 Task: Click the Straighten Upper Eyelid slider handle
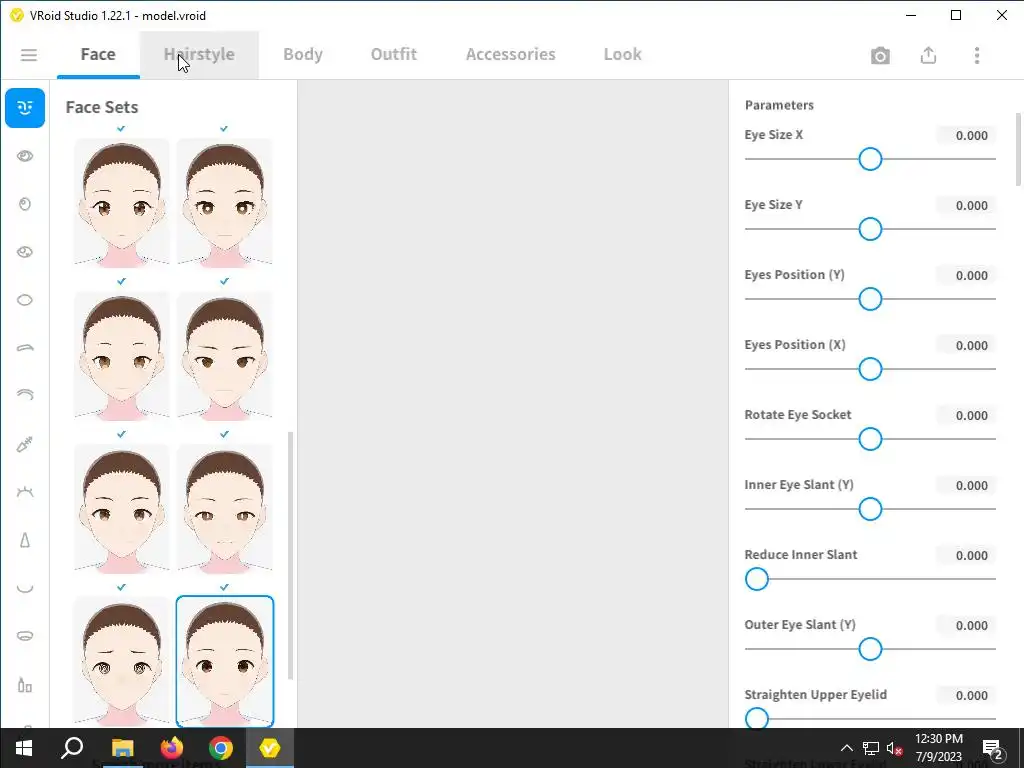coord(757,718)
